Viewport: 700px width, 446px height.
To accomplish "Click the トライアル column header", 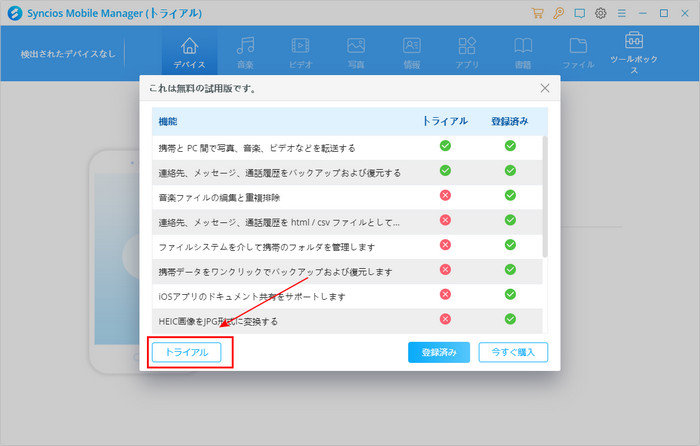I will click(445, 121).
